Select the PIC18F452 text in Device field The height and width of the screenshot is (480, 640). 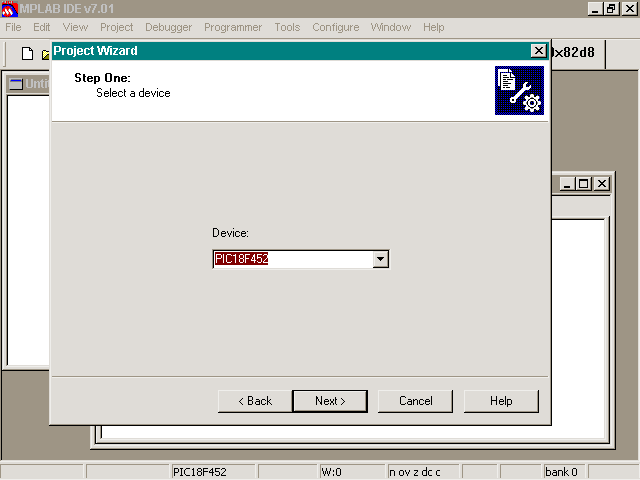(x=242, y=259)
